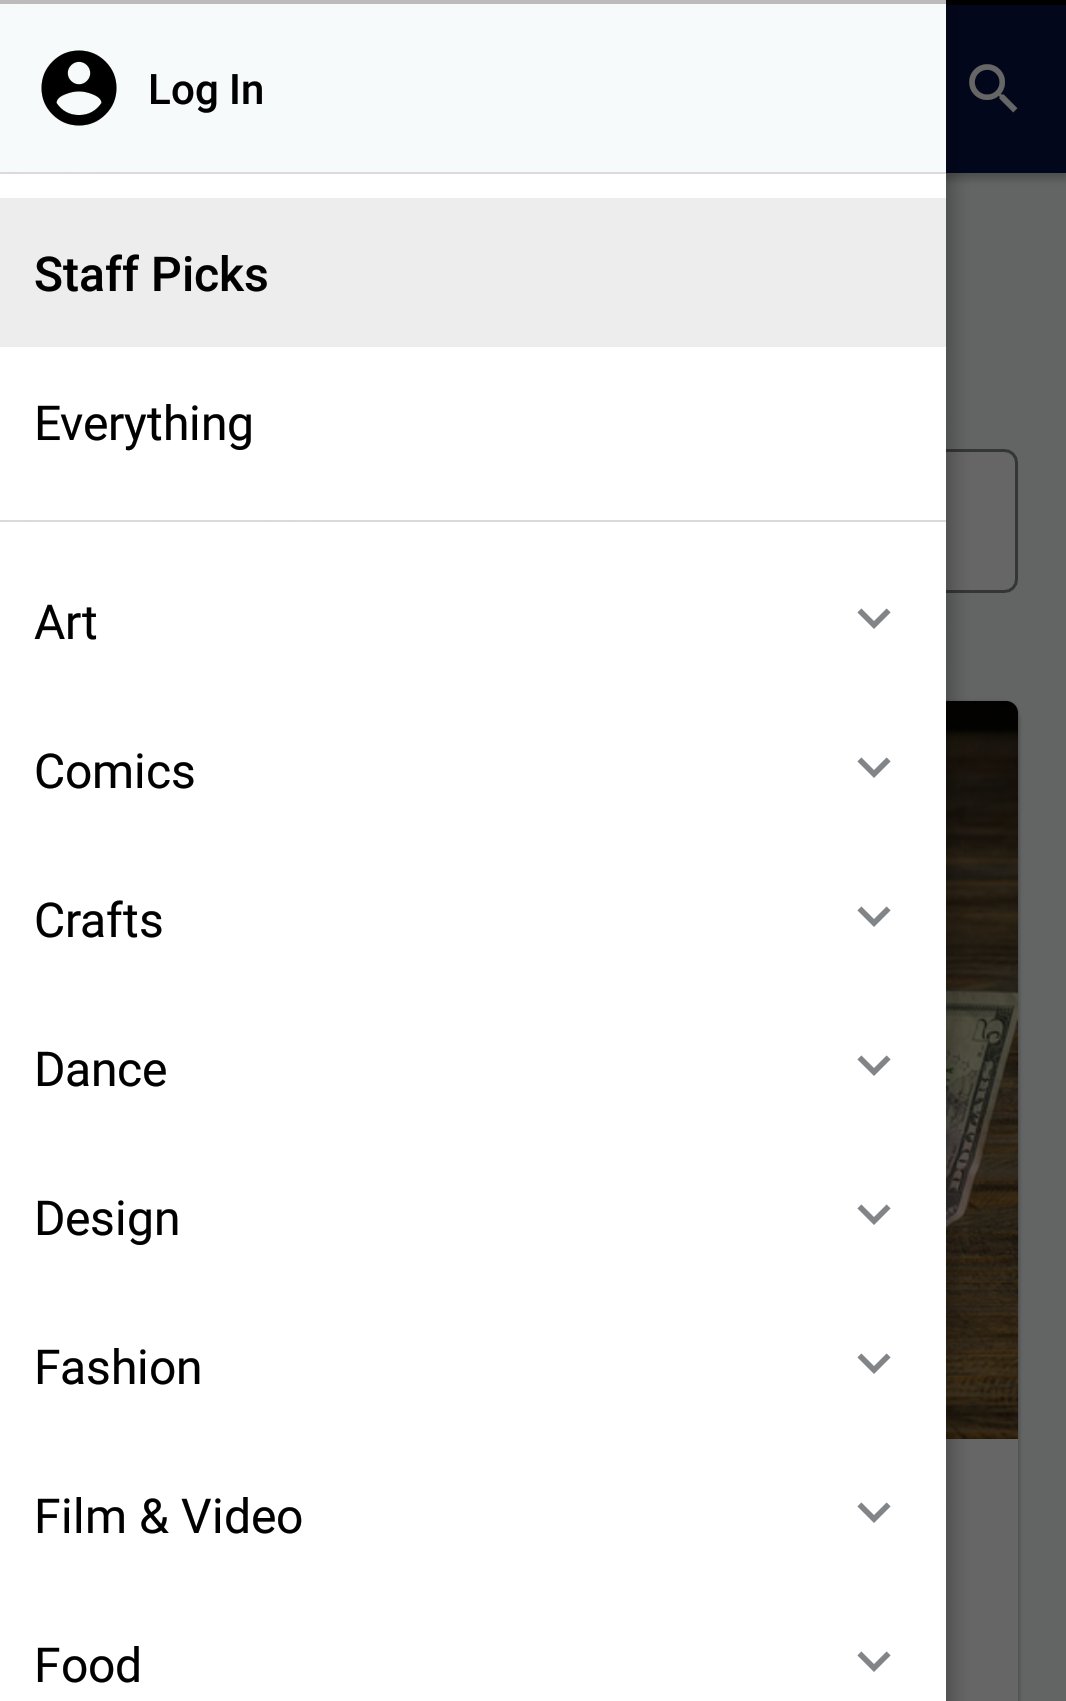Open the Art category
This screenshot has width=1066, height=1701.
(66, 623)
